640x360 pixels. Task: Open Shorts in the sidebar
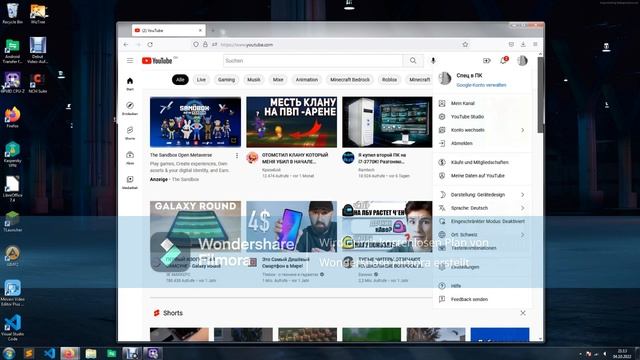[130, 133]
